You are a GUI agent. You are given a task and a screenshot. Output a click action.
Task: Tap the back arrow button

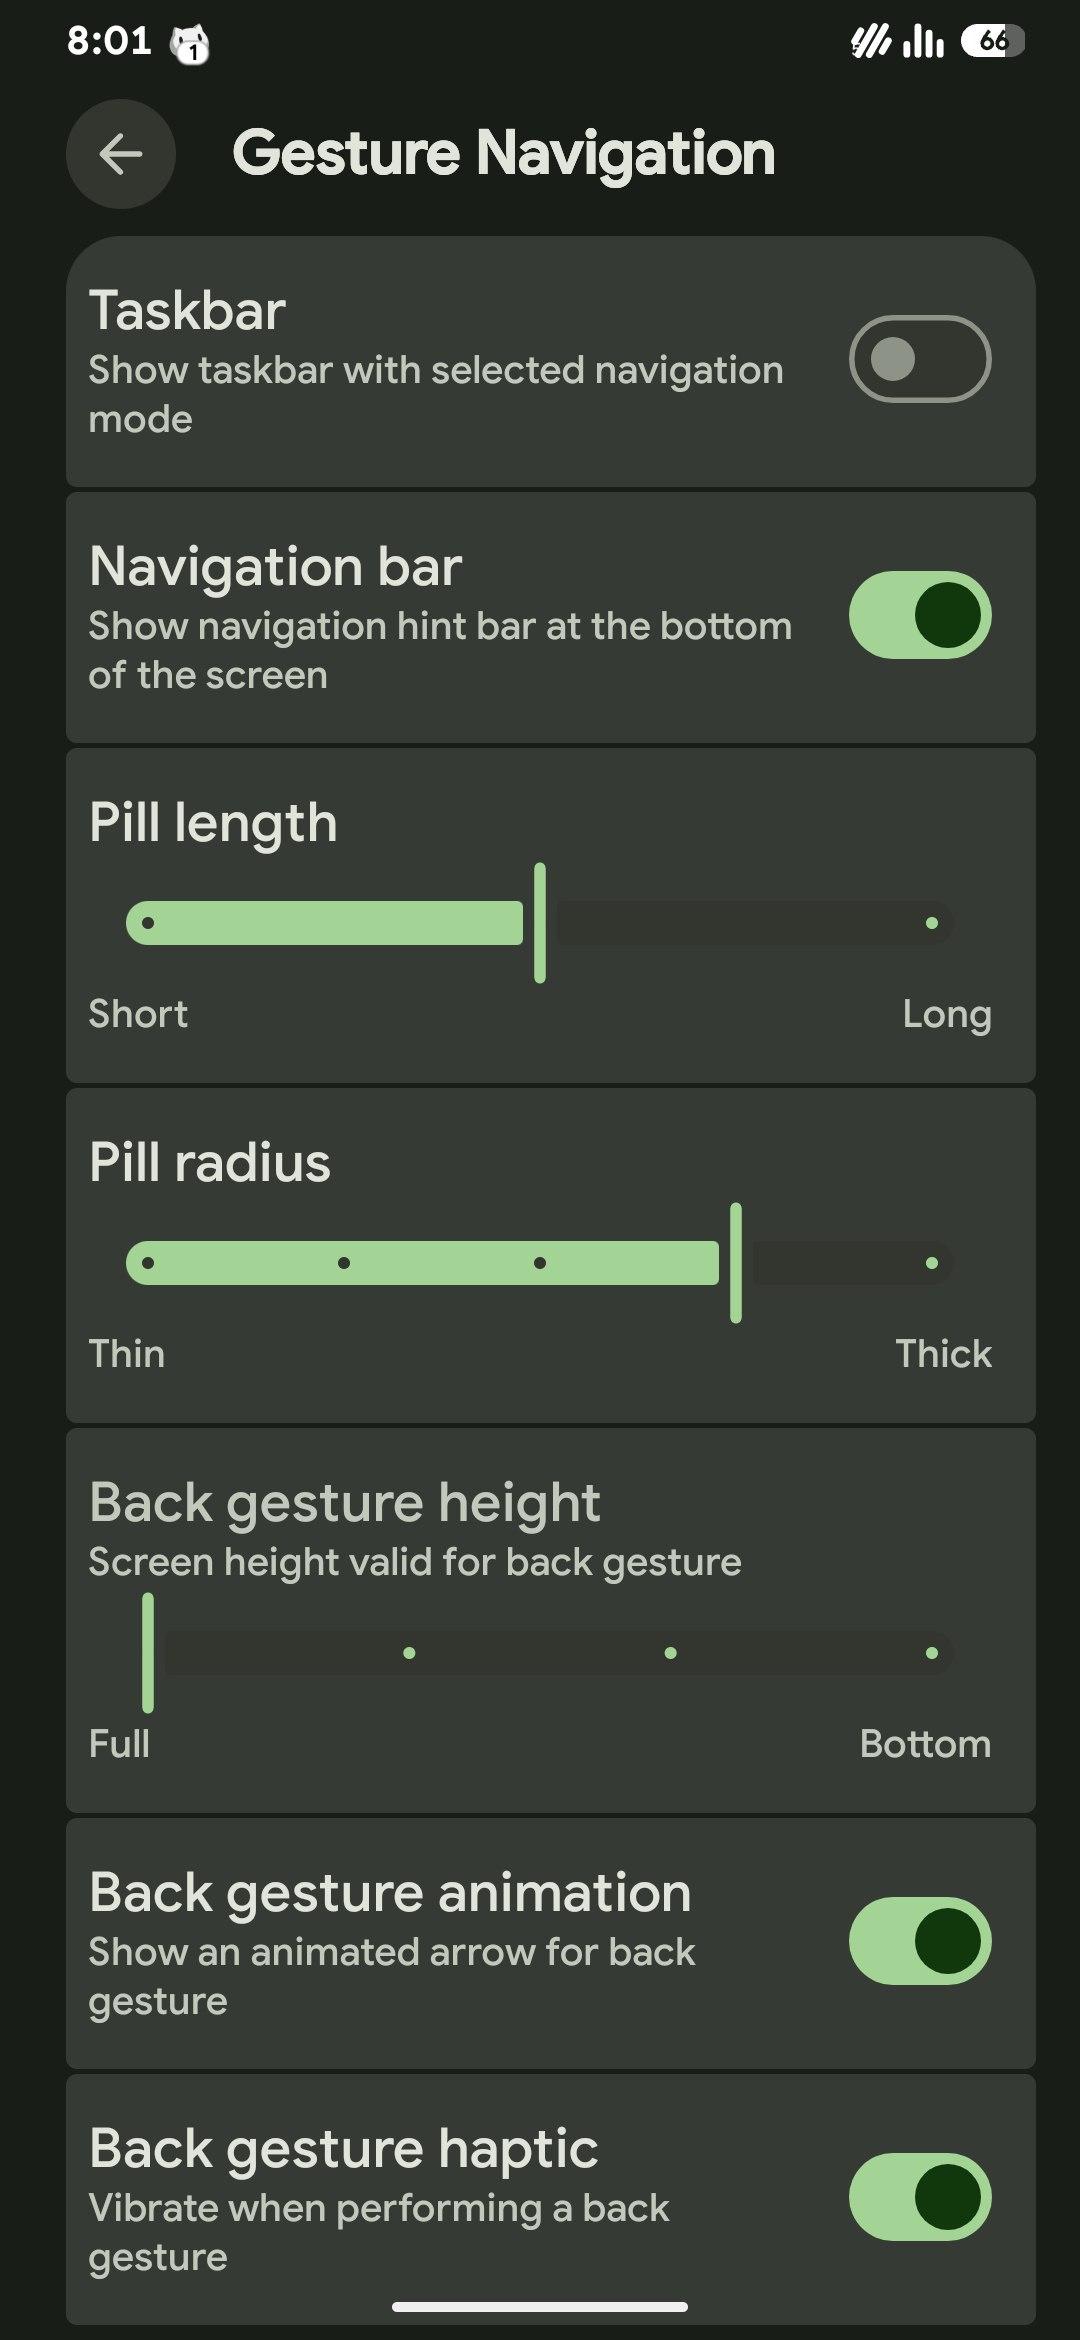pos(121,154)
